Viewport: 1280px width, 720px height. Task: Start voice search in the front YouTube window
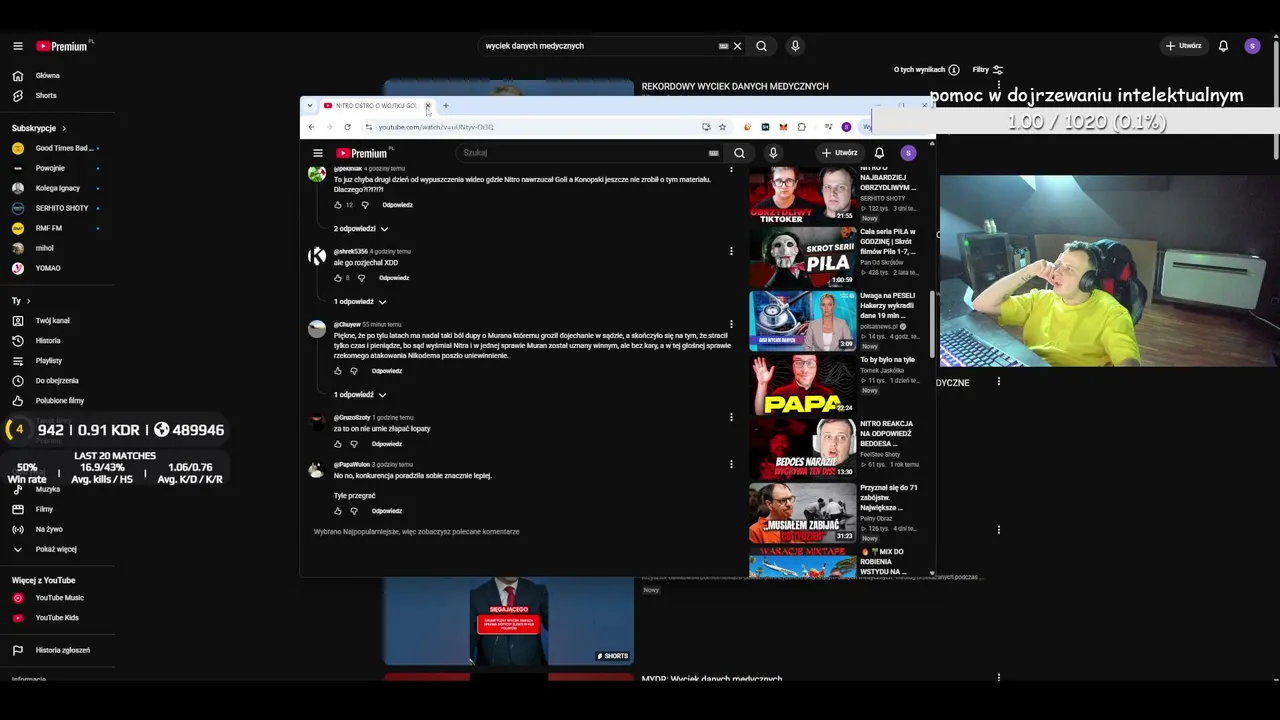773,153
